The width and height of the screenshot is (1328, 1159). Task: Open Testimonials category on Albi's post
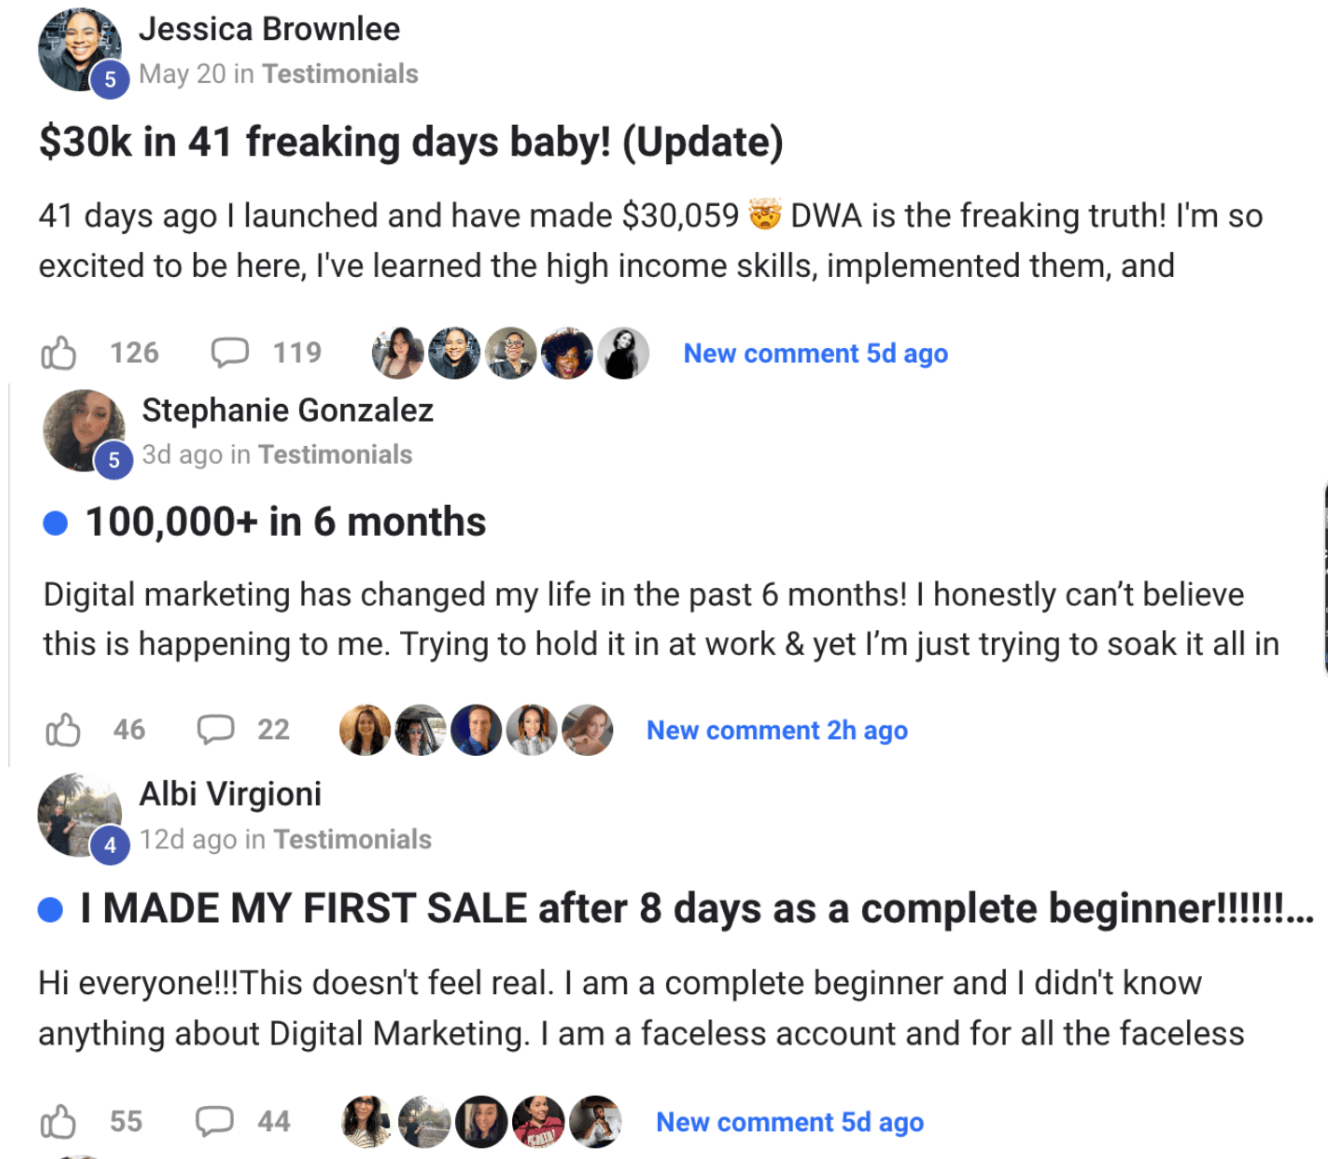tap(353, 839)
